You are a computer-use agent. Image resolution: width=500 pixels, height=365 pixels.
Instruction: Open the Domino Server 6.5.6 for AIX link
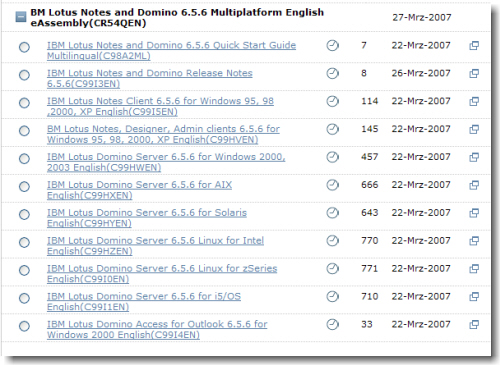click(139, 190)
